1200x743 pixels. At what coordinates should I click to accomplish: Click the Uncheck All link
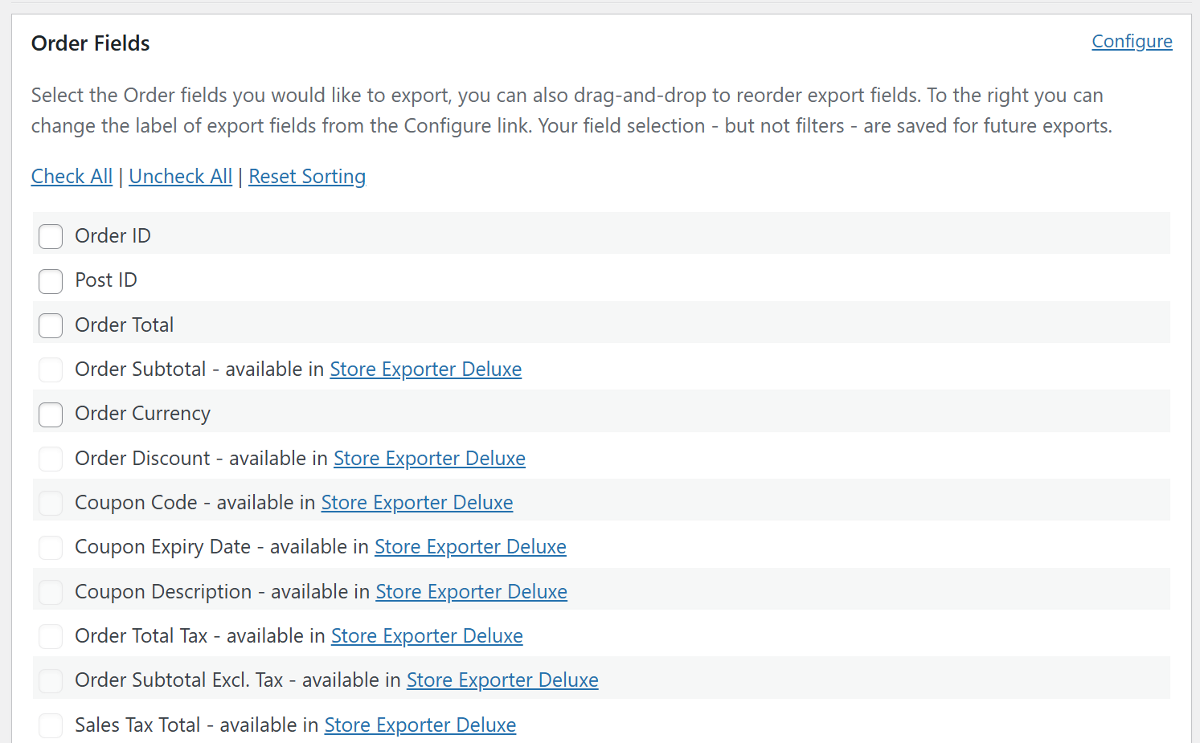tap(180, 176)
